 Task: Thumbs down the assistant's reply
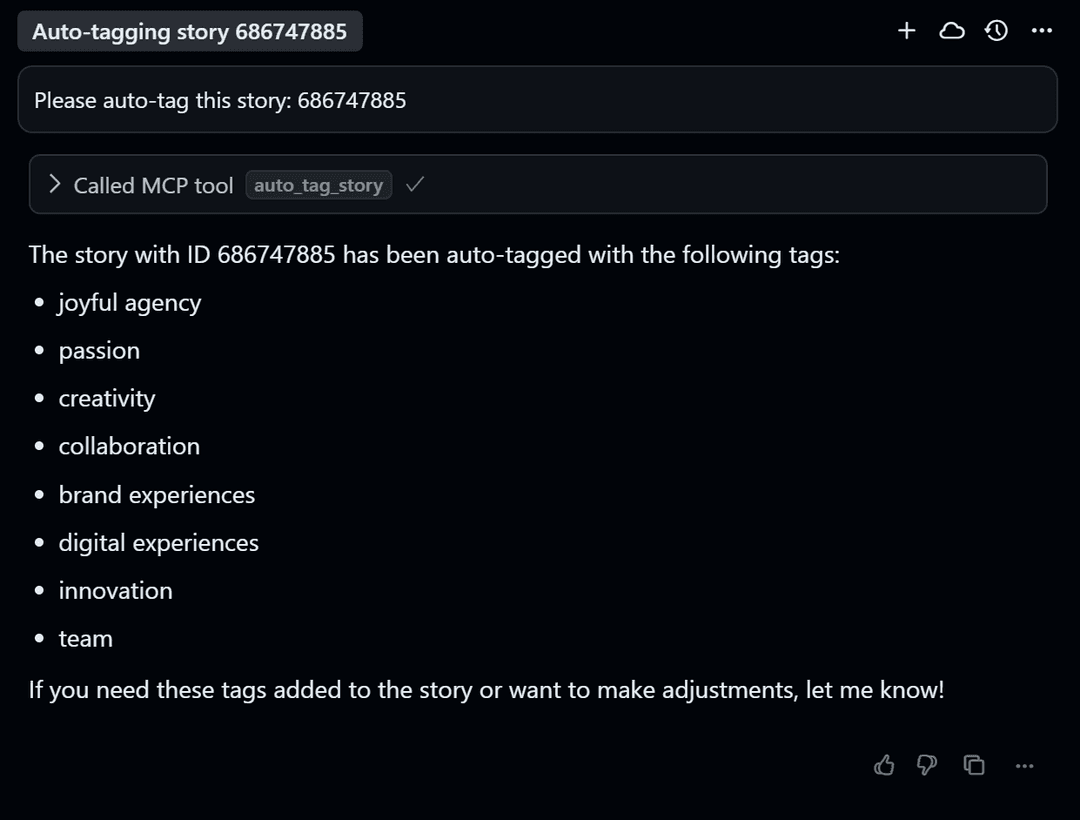tap(926, 764)
